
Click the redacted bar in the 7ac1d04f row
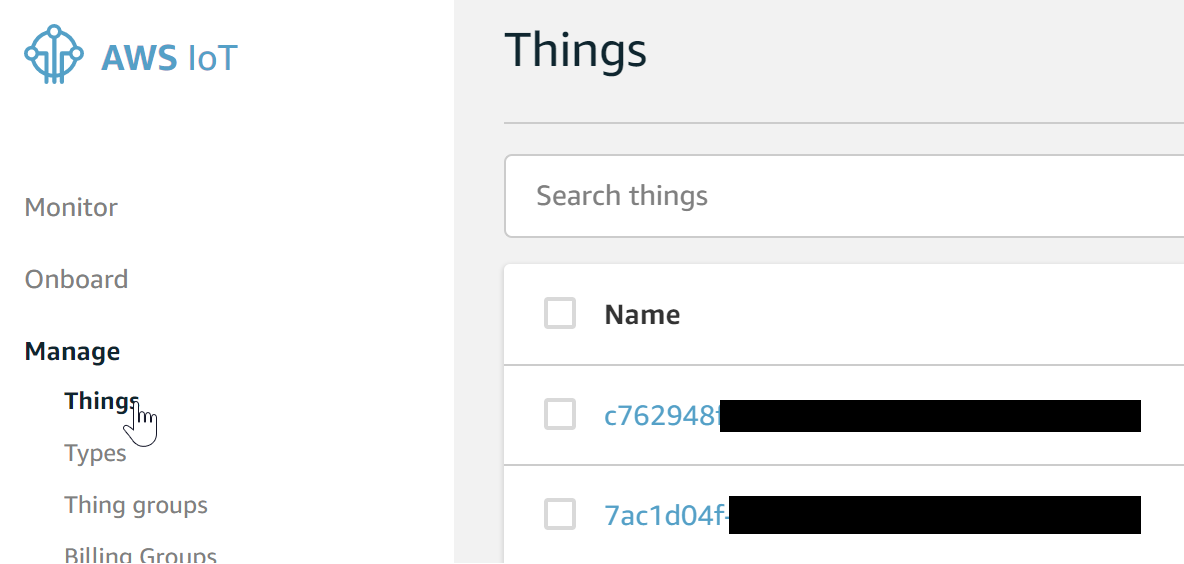[935, 516]
